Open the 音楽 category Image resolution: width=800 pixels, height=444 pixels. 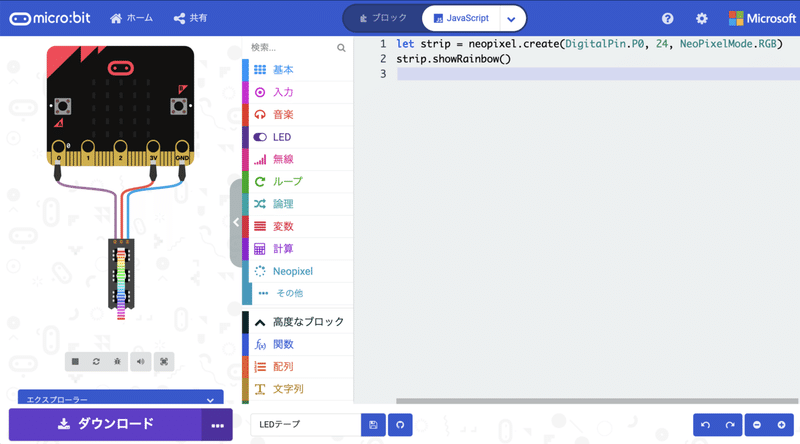pyautogui.click(x=298, y=115)
